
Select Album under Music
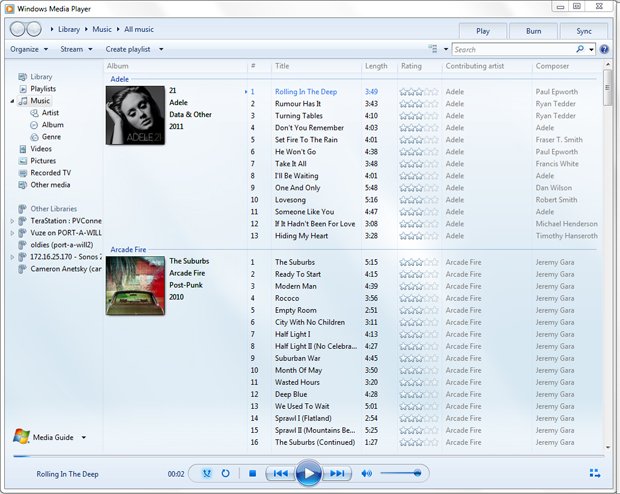coord(53,125)
